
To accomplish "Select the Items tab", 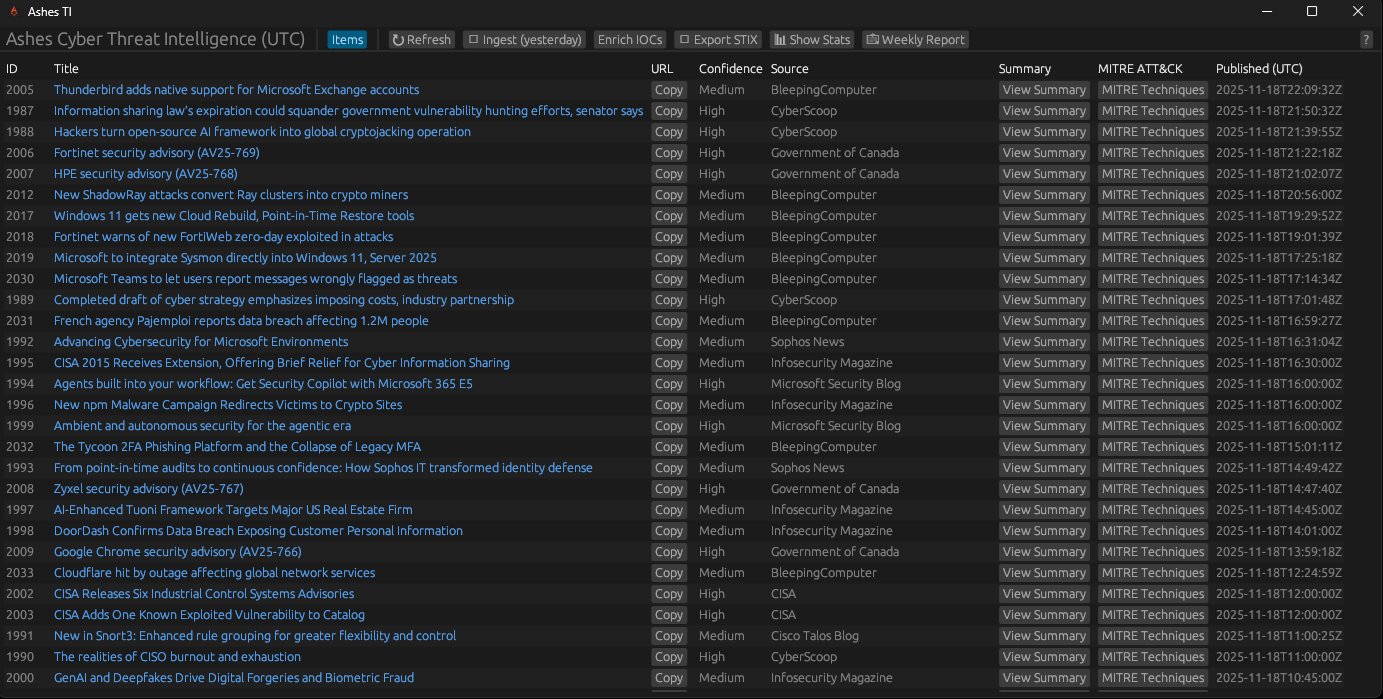I will [x=347, y=40].
